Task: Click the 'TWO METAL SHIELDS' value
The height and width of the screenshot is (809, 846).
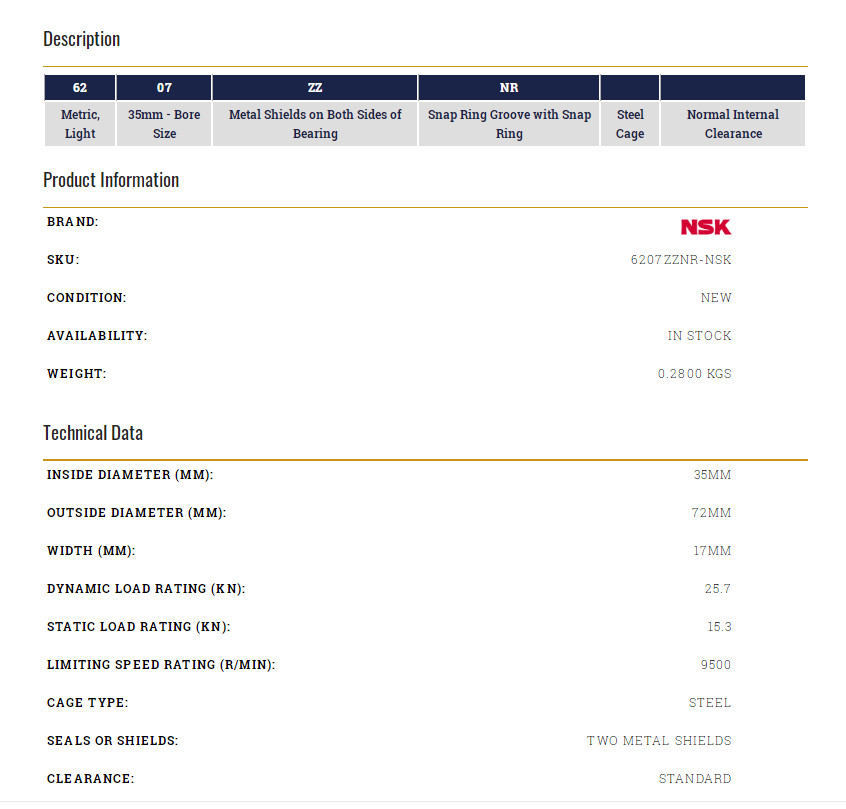Action: tap(659, 741)
